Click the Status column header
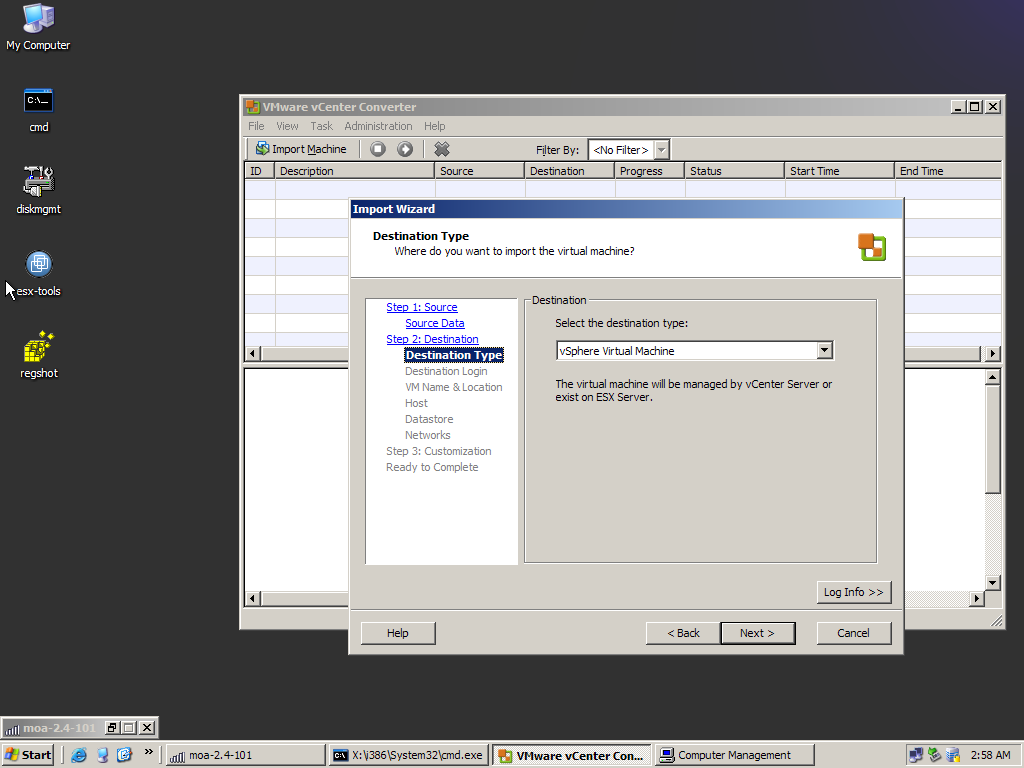Screen dimensions: 1024x768 tap(735, 171)
